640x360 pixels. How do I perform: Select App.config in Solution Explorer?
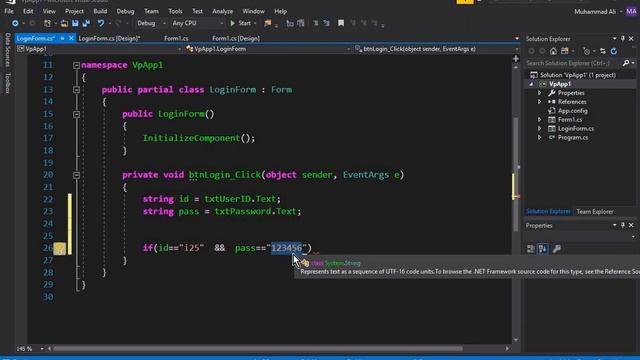click(572, 111)
